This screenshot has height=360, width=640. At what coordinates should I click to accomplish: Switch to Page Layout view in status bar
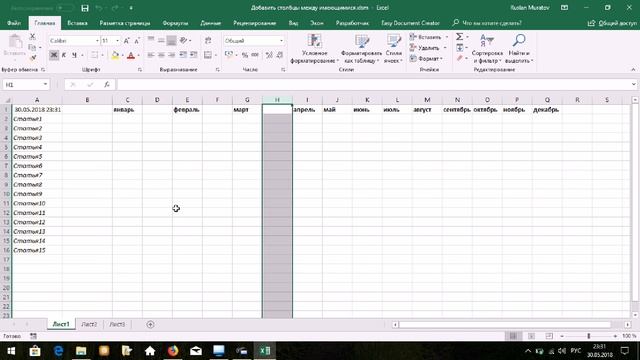[x=531, y=336]
